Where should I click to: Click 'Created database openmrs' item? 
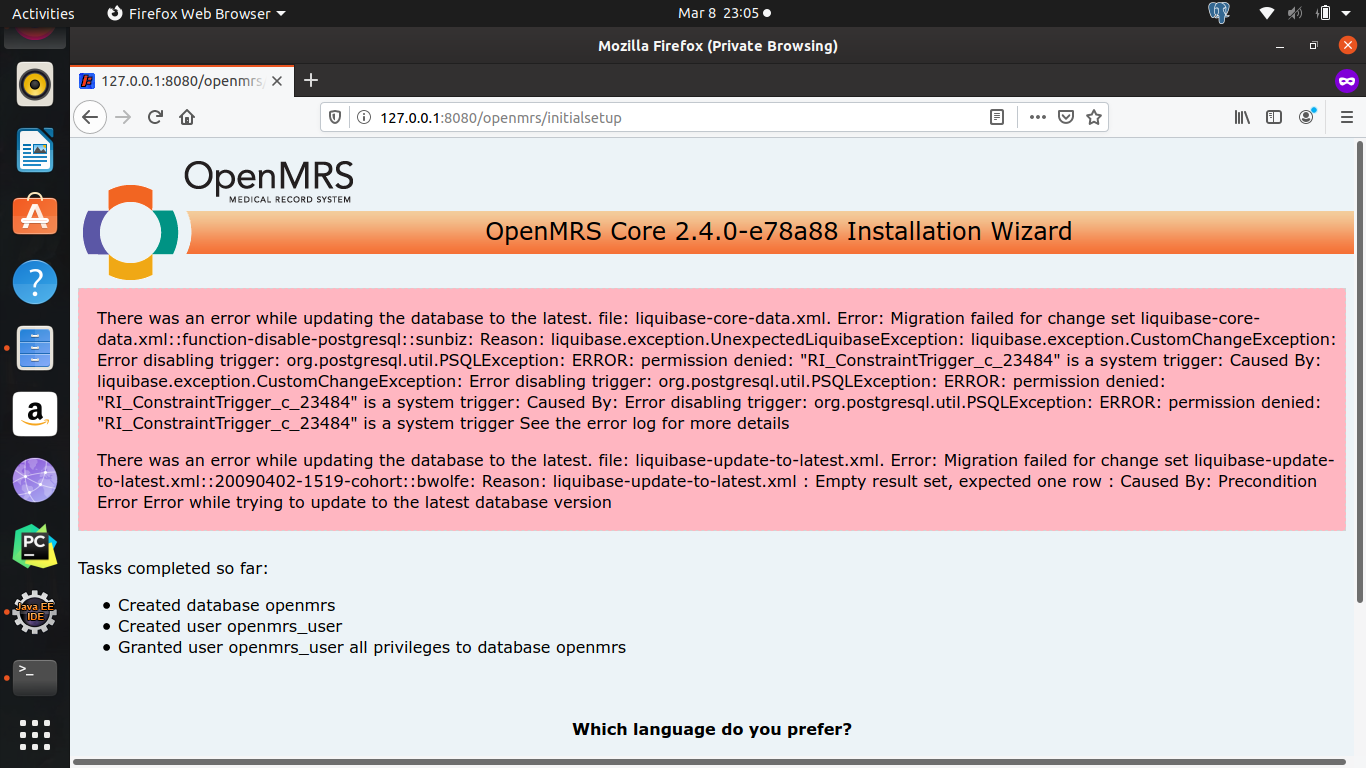tap(226, 605)
